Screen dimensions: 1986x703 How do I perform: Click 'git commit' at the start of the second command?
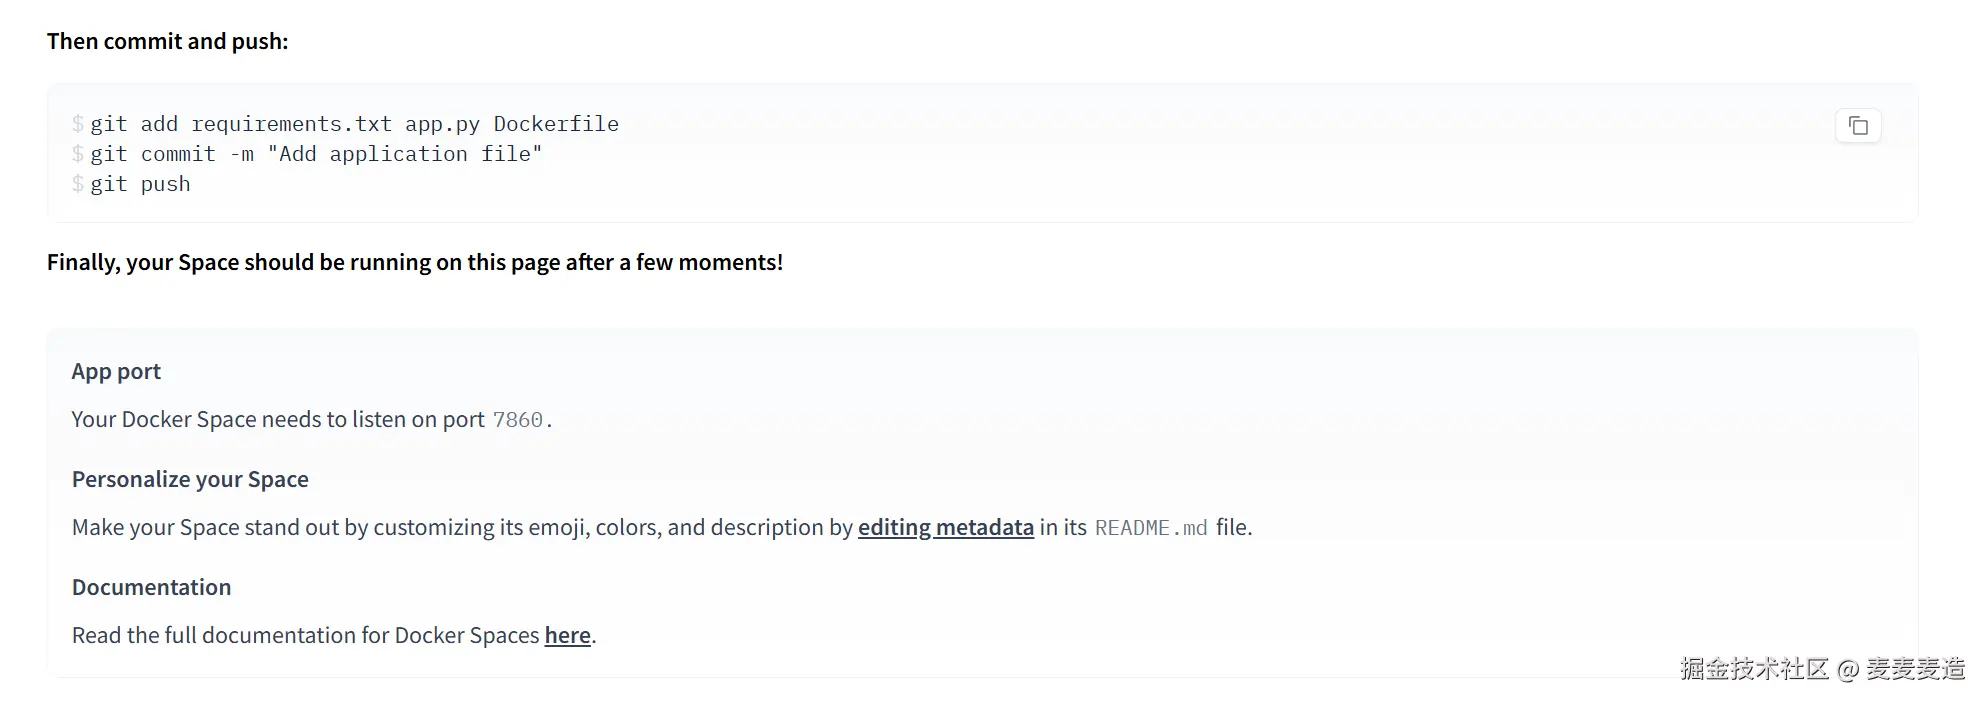pos(153,154)
